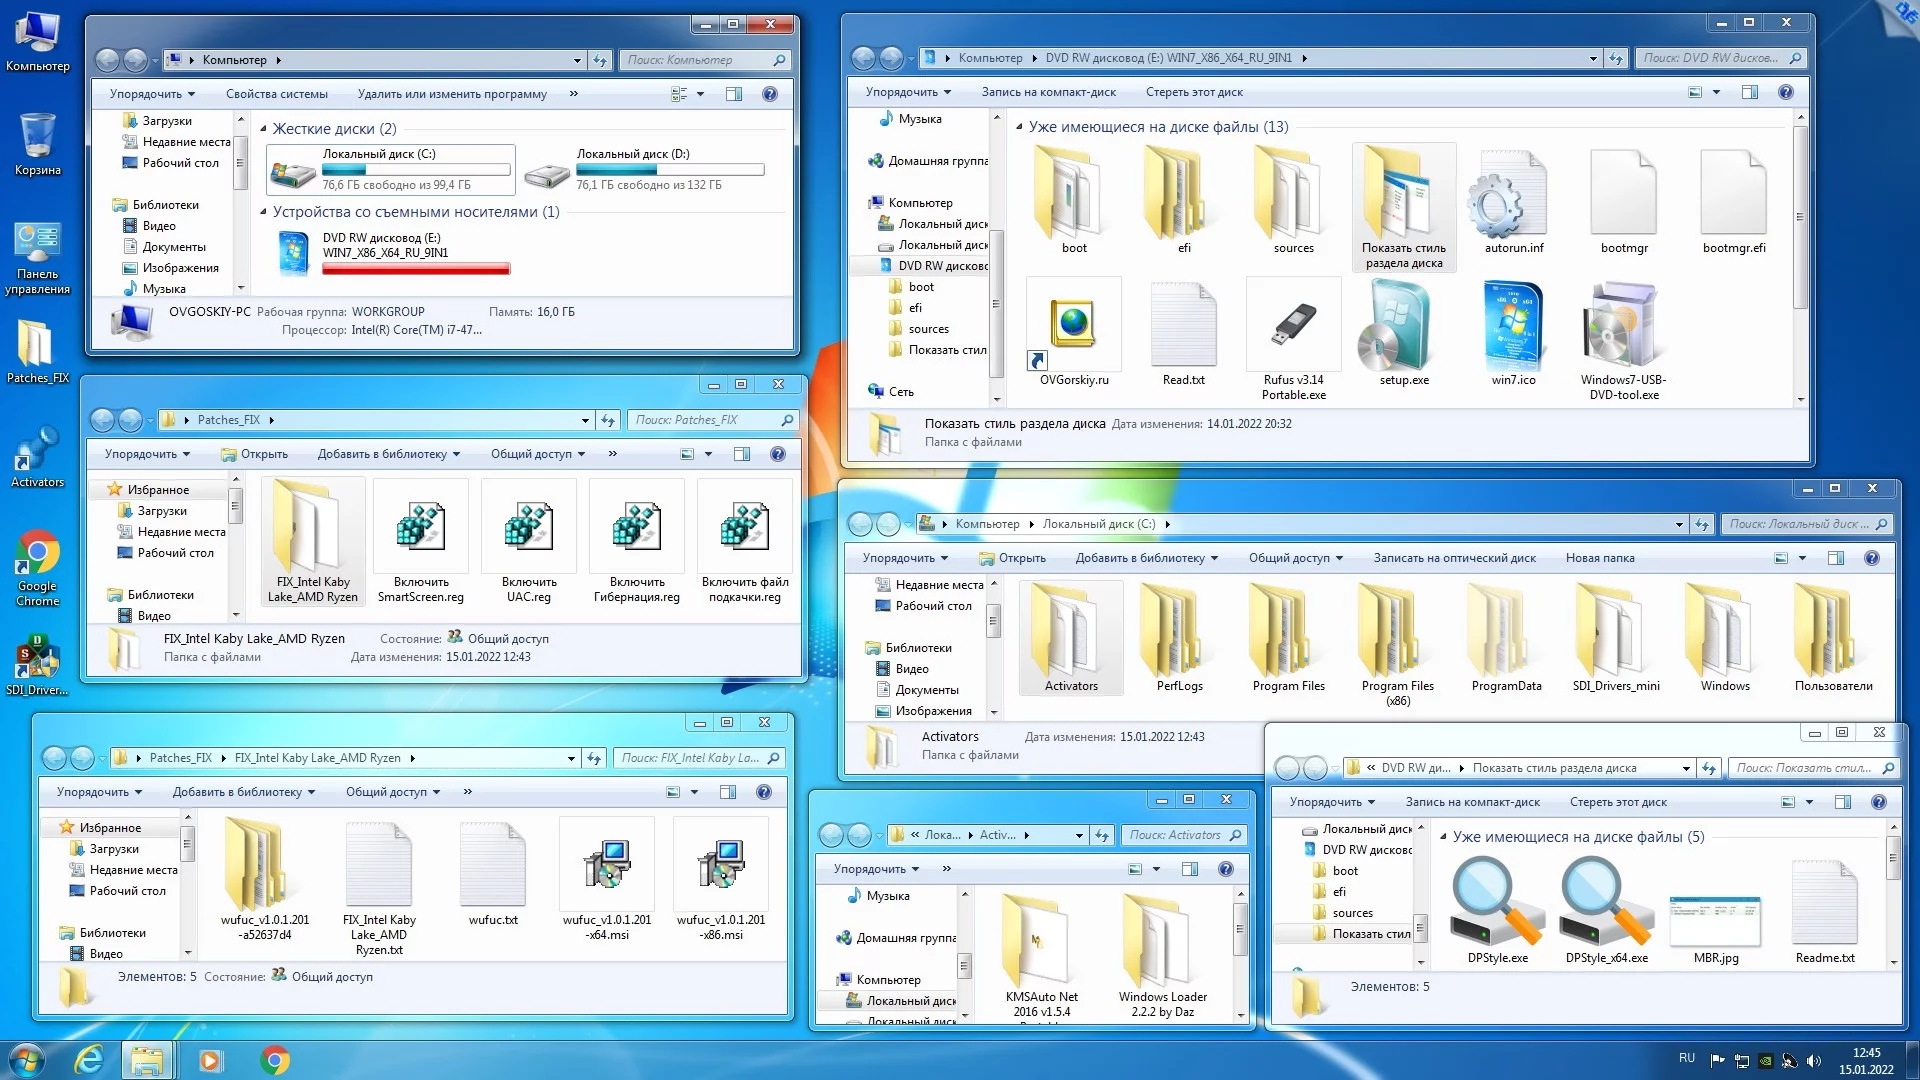Toggle preview pane in Компьютер window

(x=734, y=94)
